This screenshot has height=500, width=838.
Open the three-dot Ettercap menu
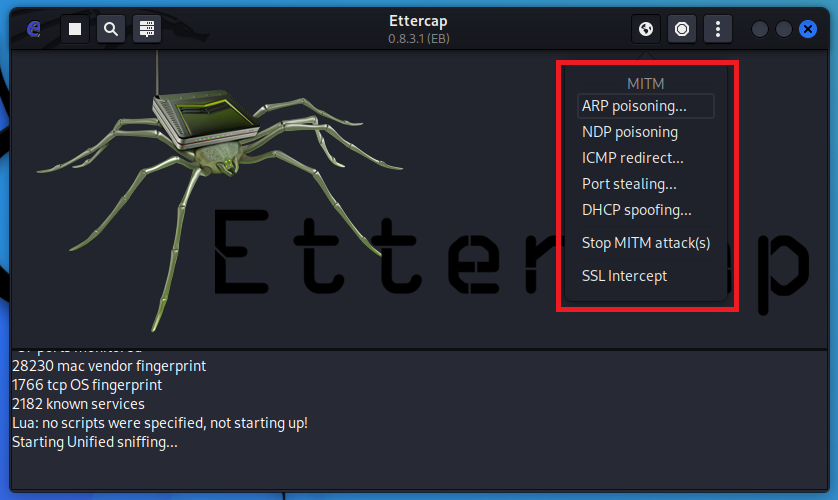pyautogui.click(x=718, y=29)
